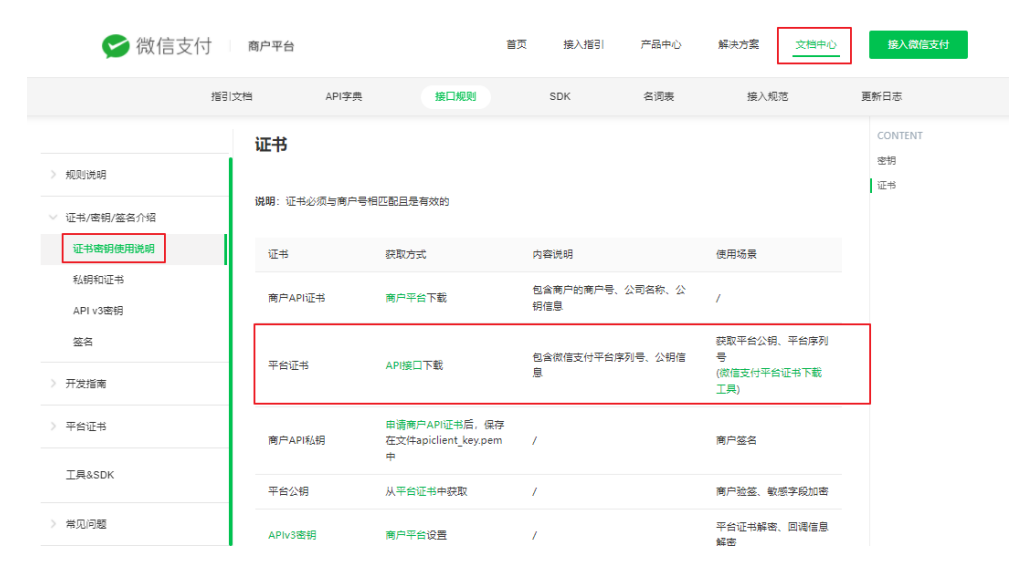Go to 产品中心 in top navigation
Screen dimensions: 1014x580
661,45
